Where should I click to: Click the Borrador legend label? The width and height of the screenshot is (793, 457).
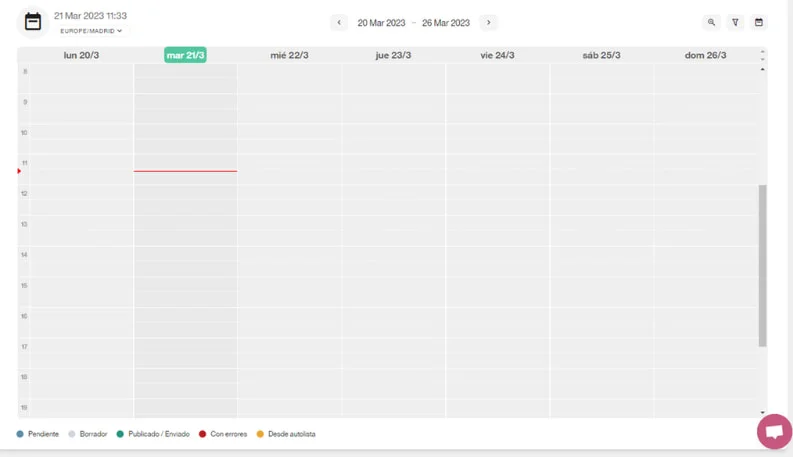94,434
